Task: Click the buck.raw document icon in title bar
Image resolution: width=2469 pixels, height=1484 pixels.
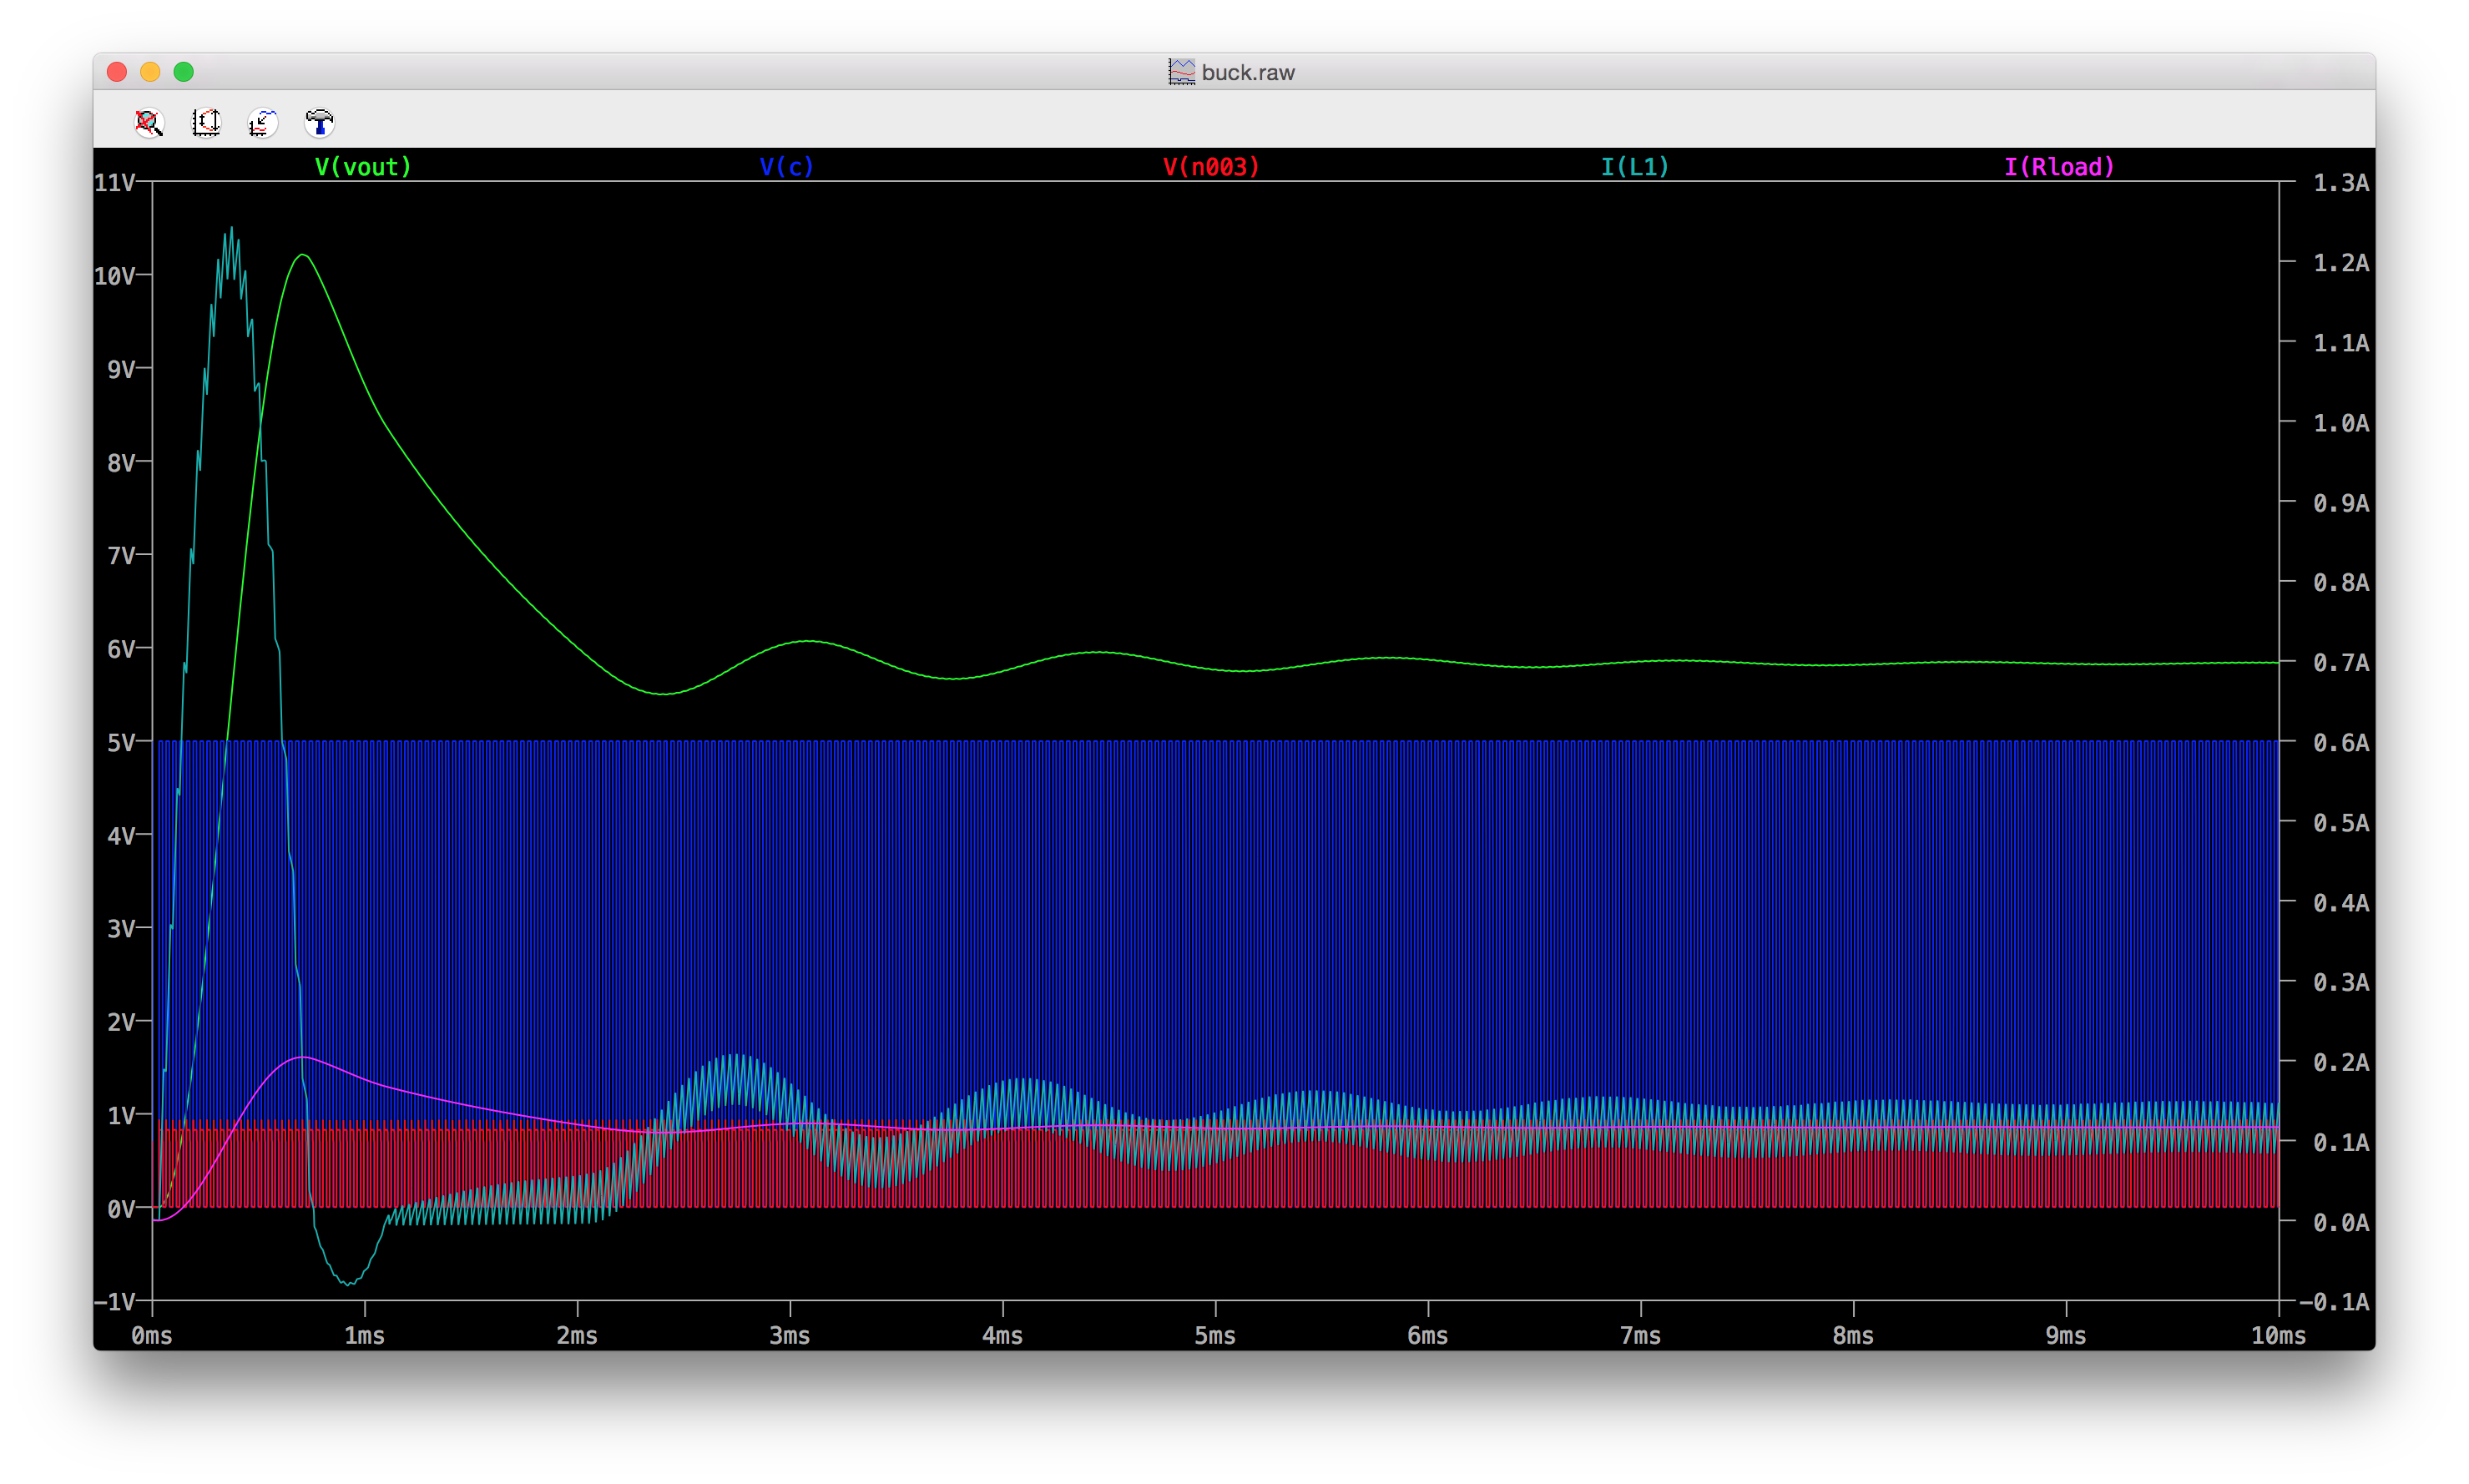Action: pos(1181,72)
